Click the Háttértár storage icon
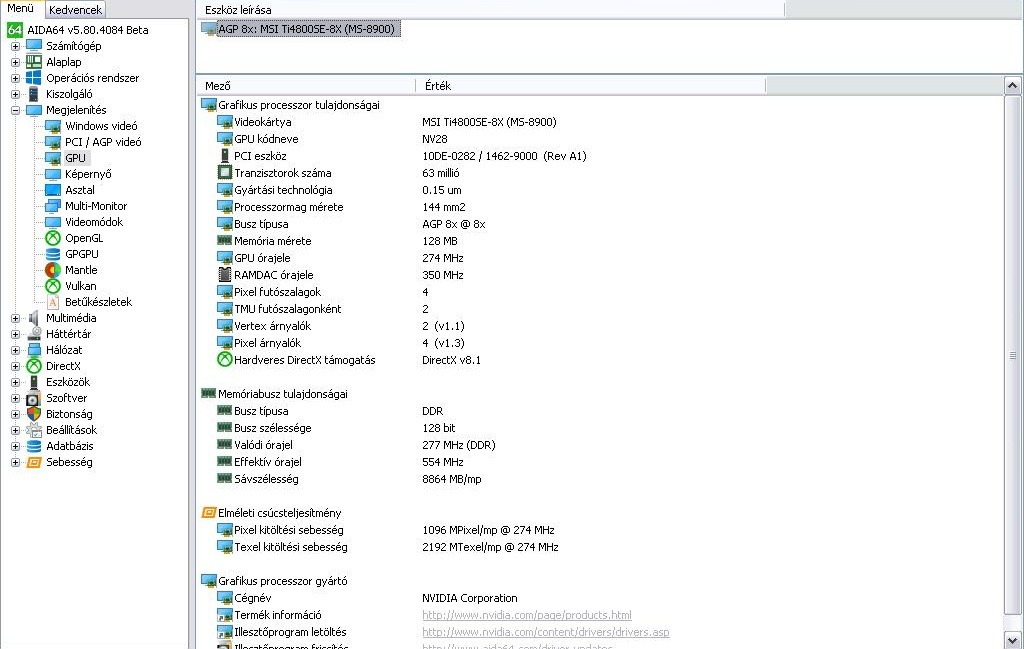1024x649 pixels. 34,334
